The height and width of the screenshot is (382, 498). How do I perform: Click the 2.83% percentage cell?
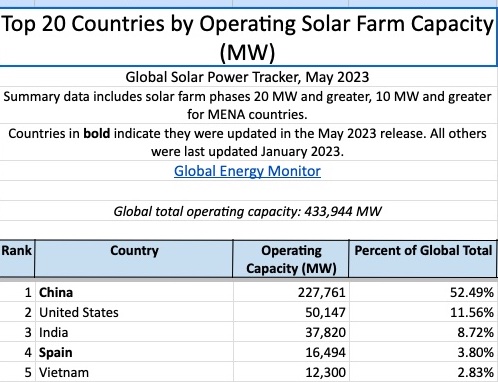click(x=423, y=372)
